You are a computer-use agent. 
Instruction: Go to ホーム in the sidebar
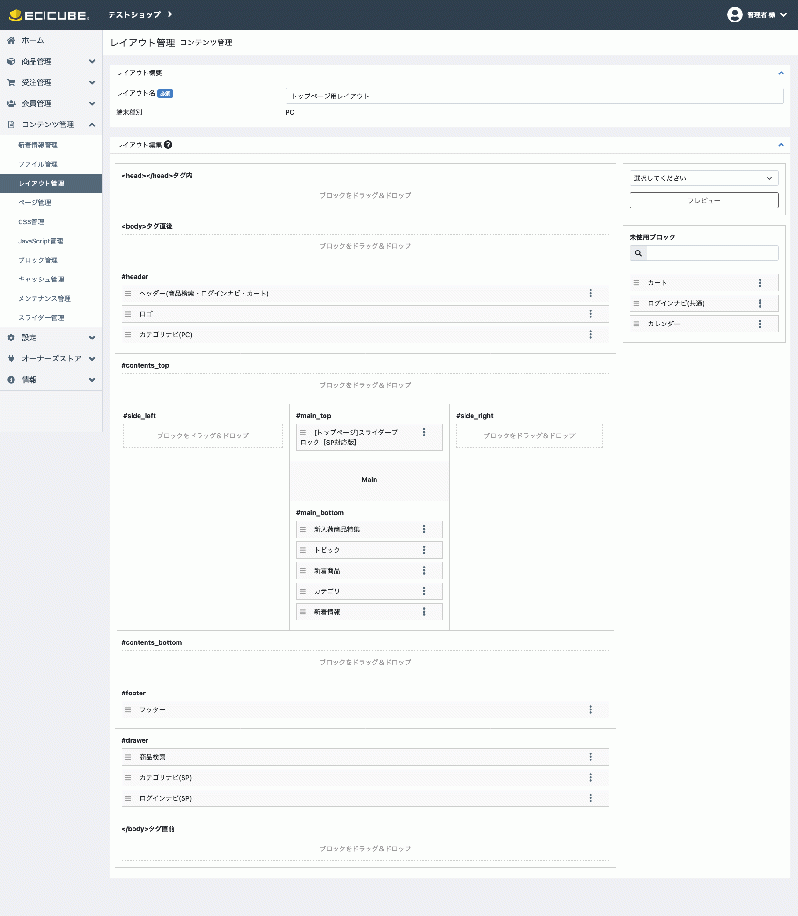coord(51,40)
